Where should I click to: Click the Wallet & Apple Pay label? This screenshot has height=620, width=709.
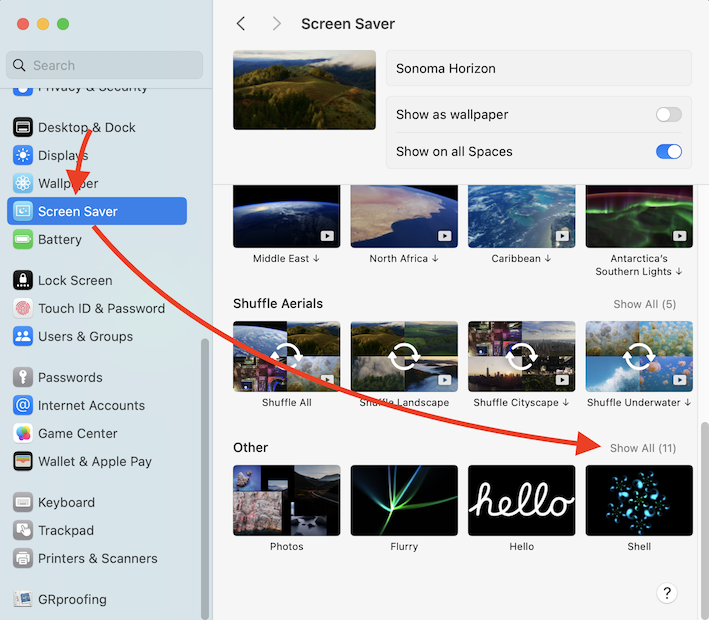[x=95, y=461]
